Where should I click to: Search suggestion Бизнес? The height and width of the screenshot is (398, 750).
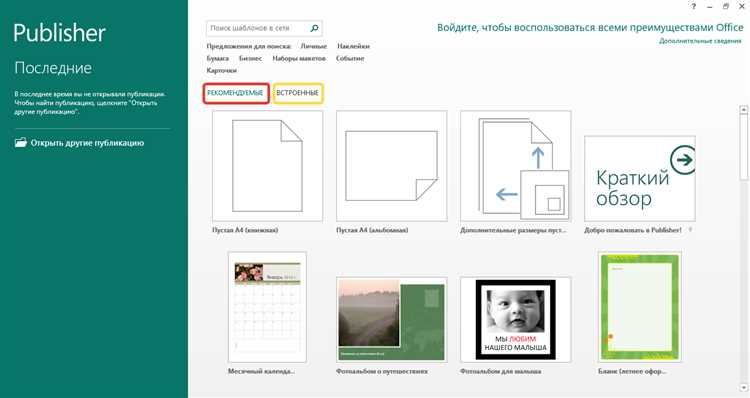pyautogui.click(x=250, y=58)
